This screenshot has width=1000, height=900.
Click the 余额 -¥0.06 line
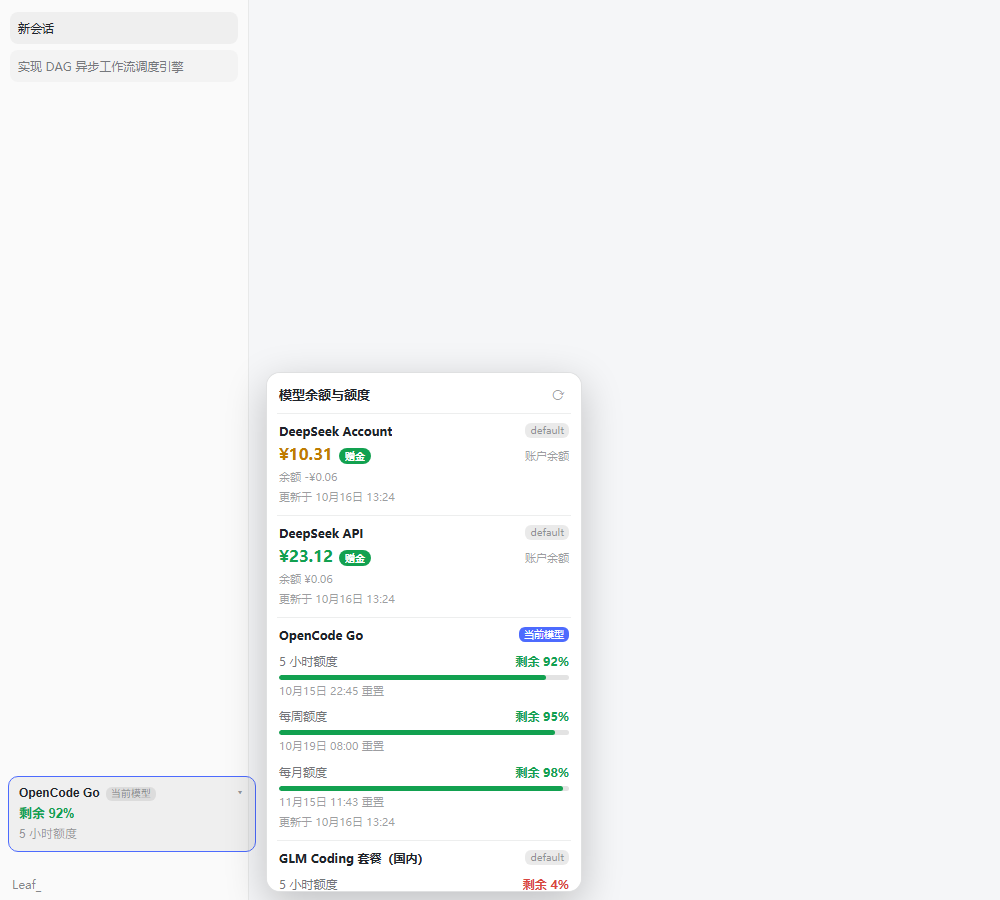[x=308, y=477]
